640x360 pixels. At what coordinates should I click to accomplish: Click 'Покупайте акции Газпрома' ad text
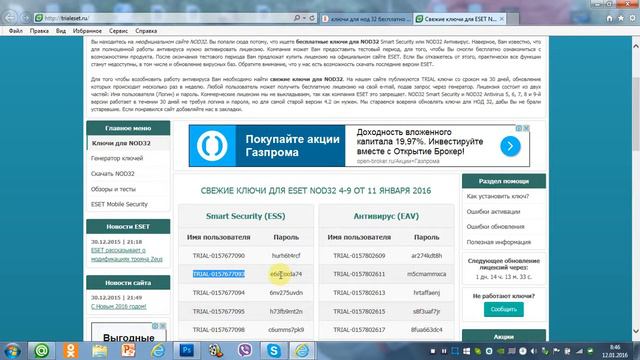(292, 146)
